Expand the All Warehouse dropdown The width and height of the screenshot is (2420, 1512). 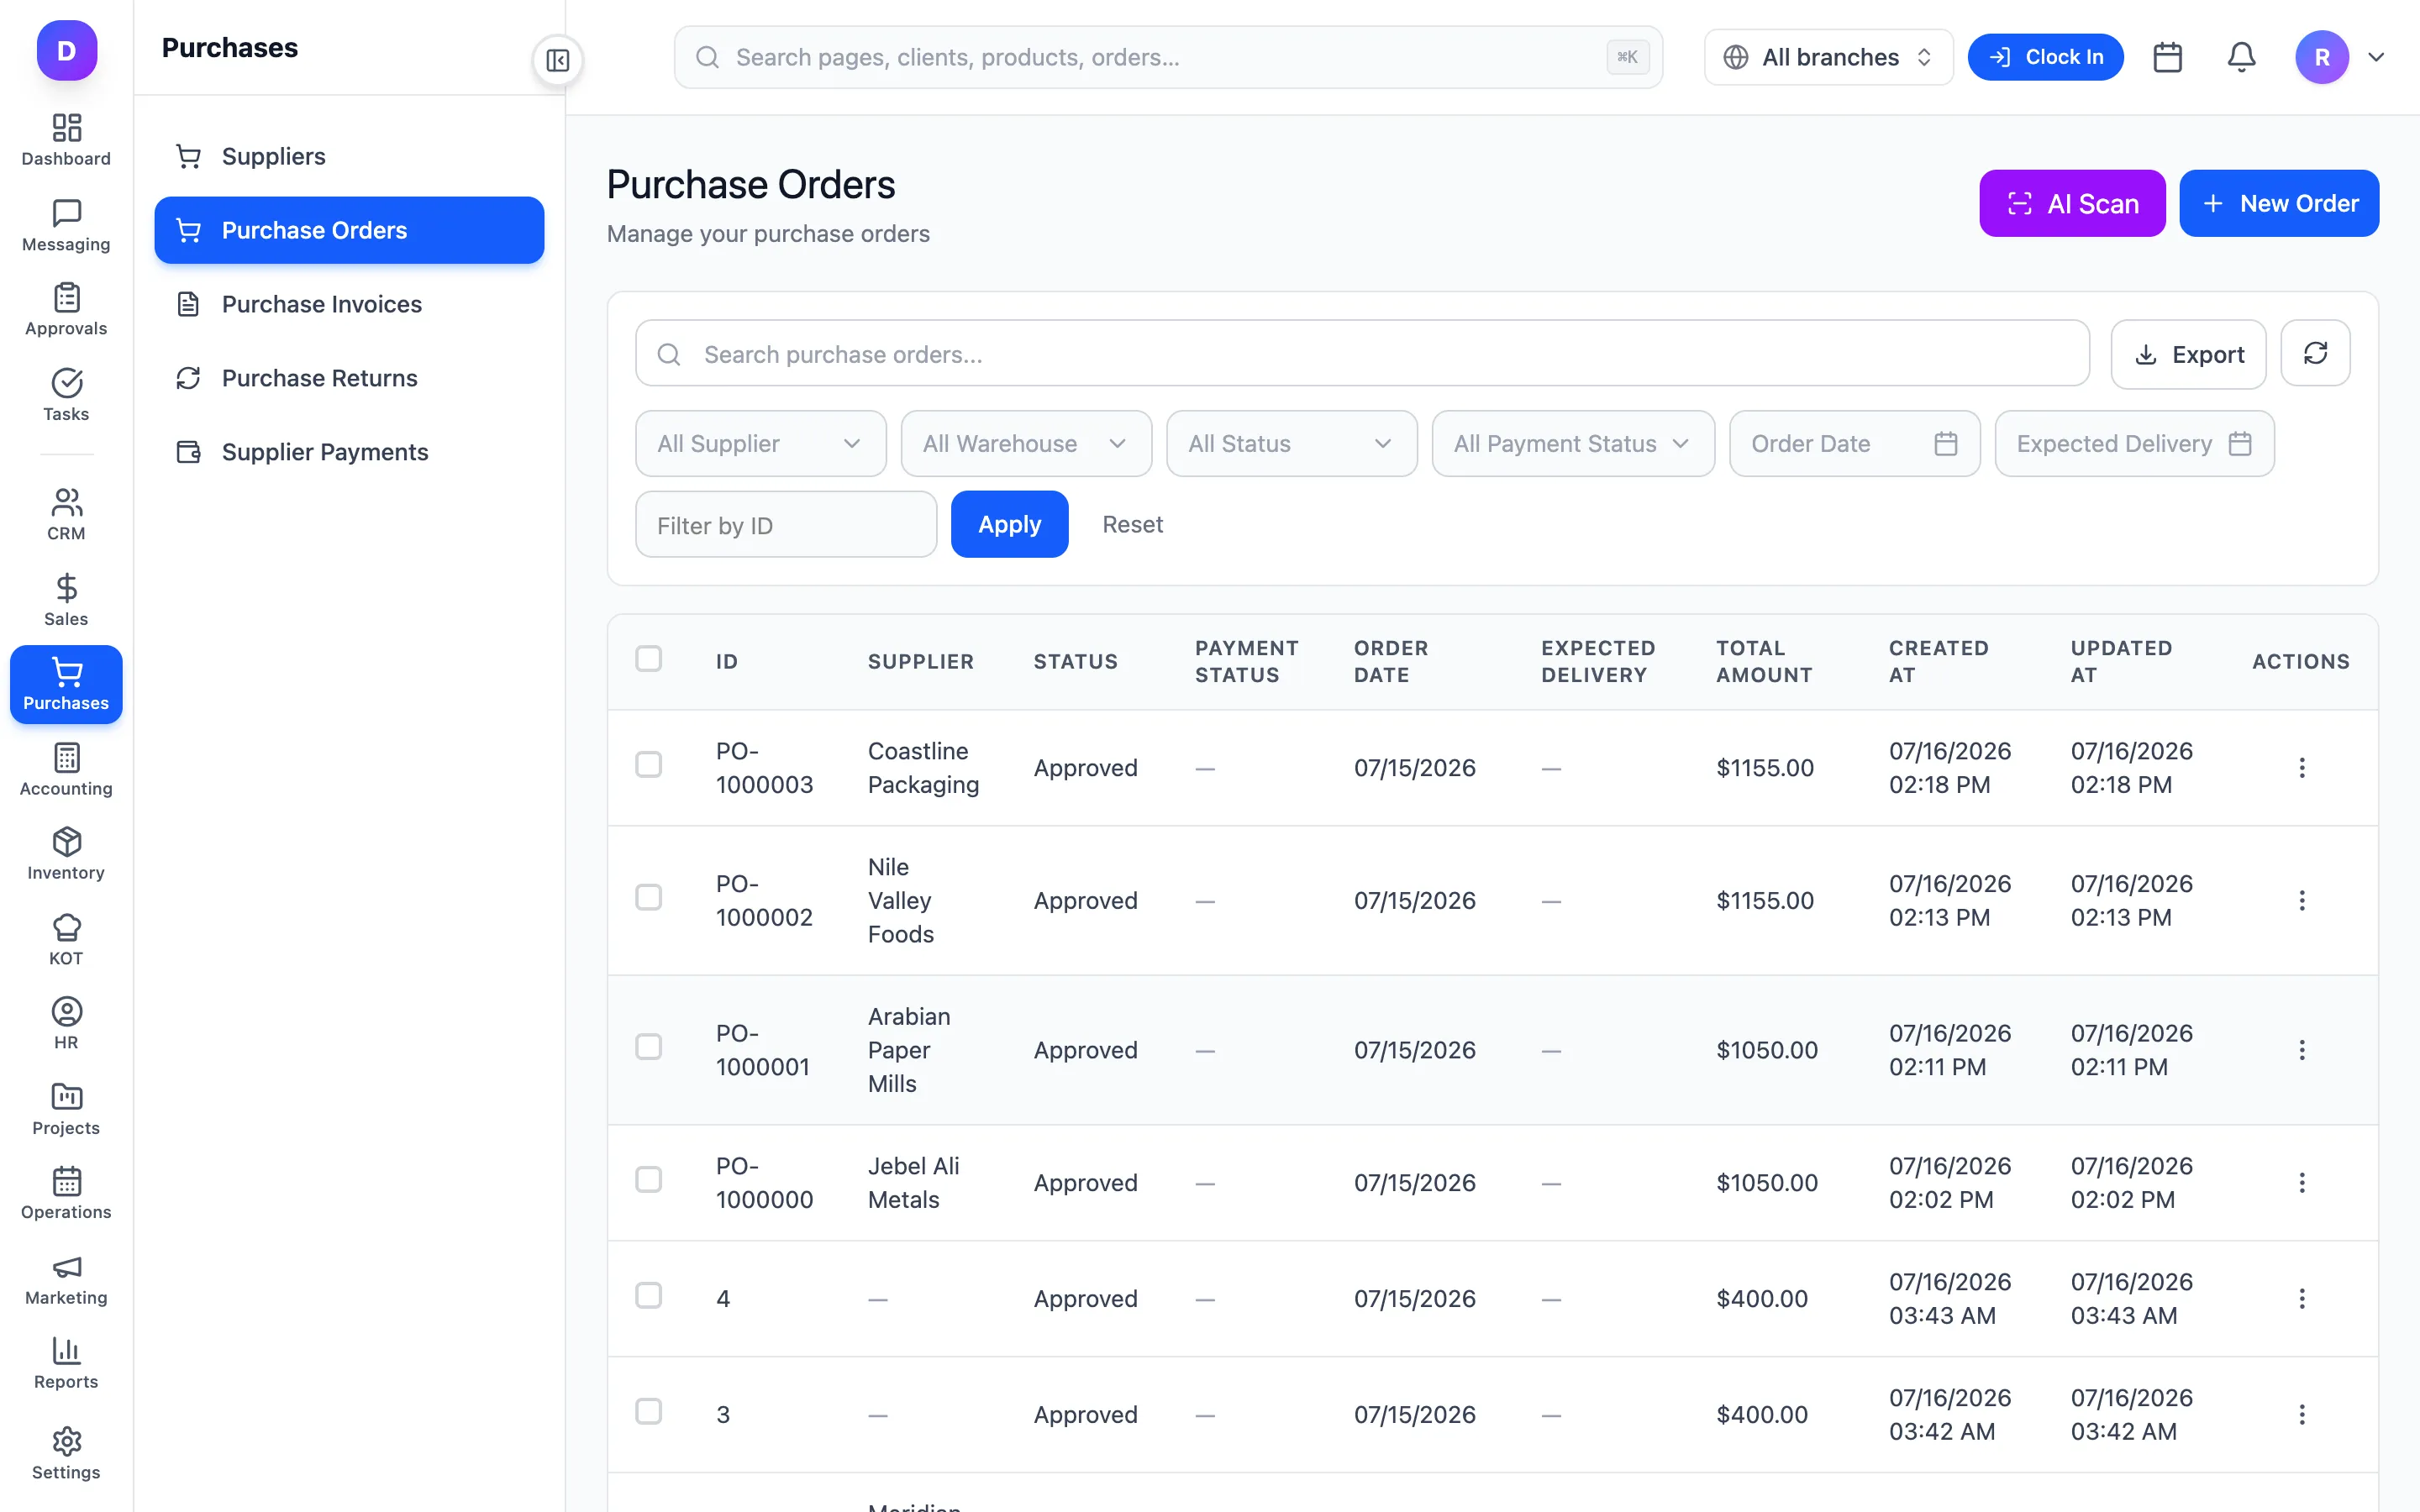click(x=1026, y=444)
